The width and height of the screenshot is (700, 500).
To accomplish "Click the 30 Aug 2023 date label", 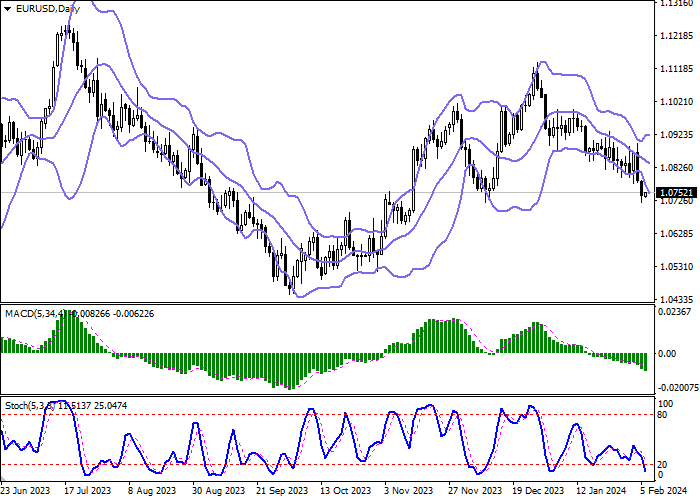I will 218,490.
